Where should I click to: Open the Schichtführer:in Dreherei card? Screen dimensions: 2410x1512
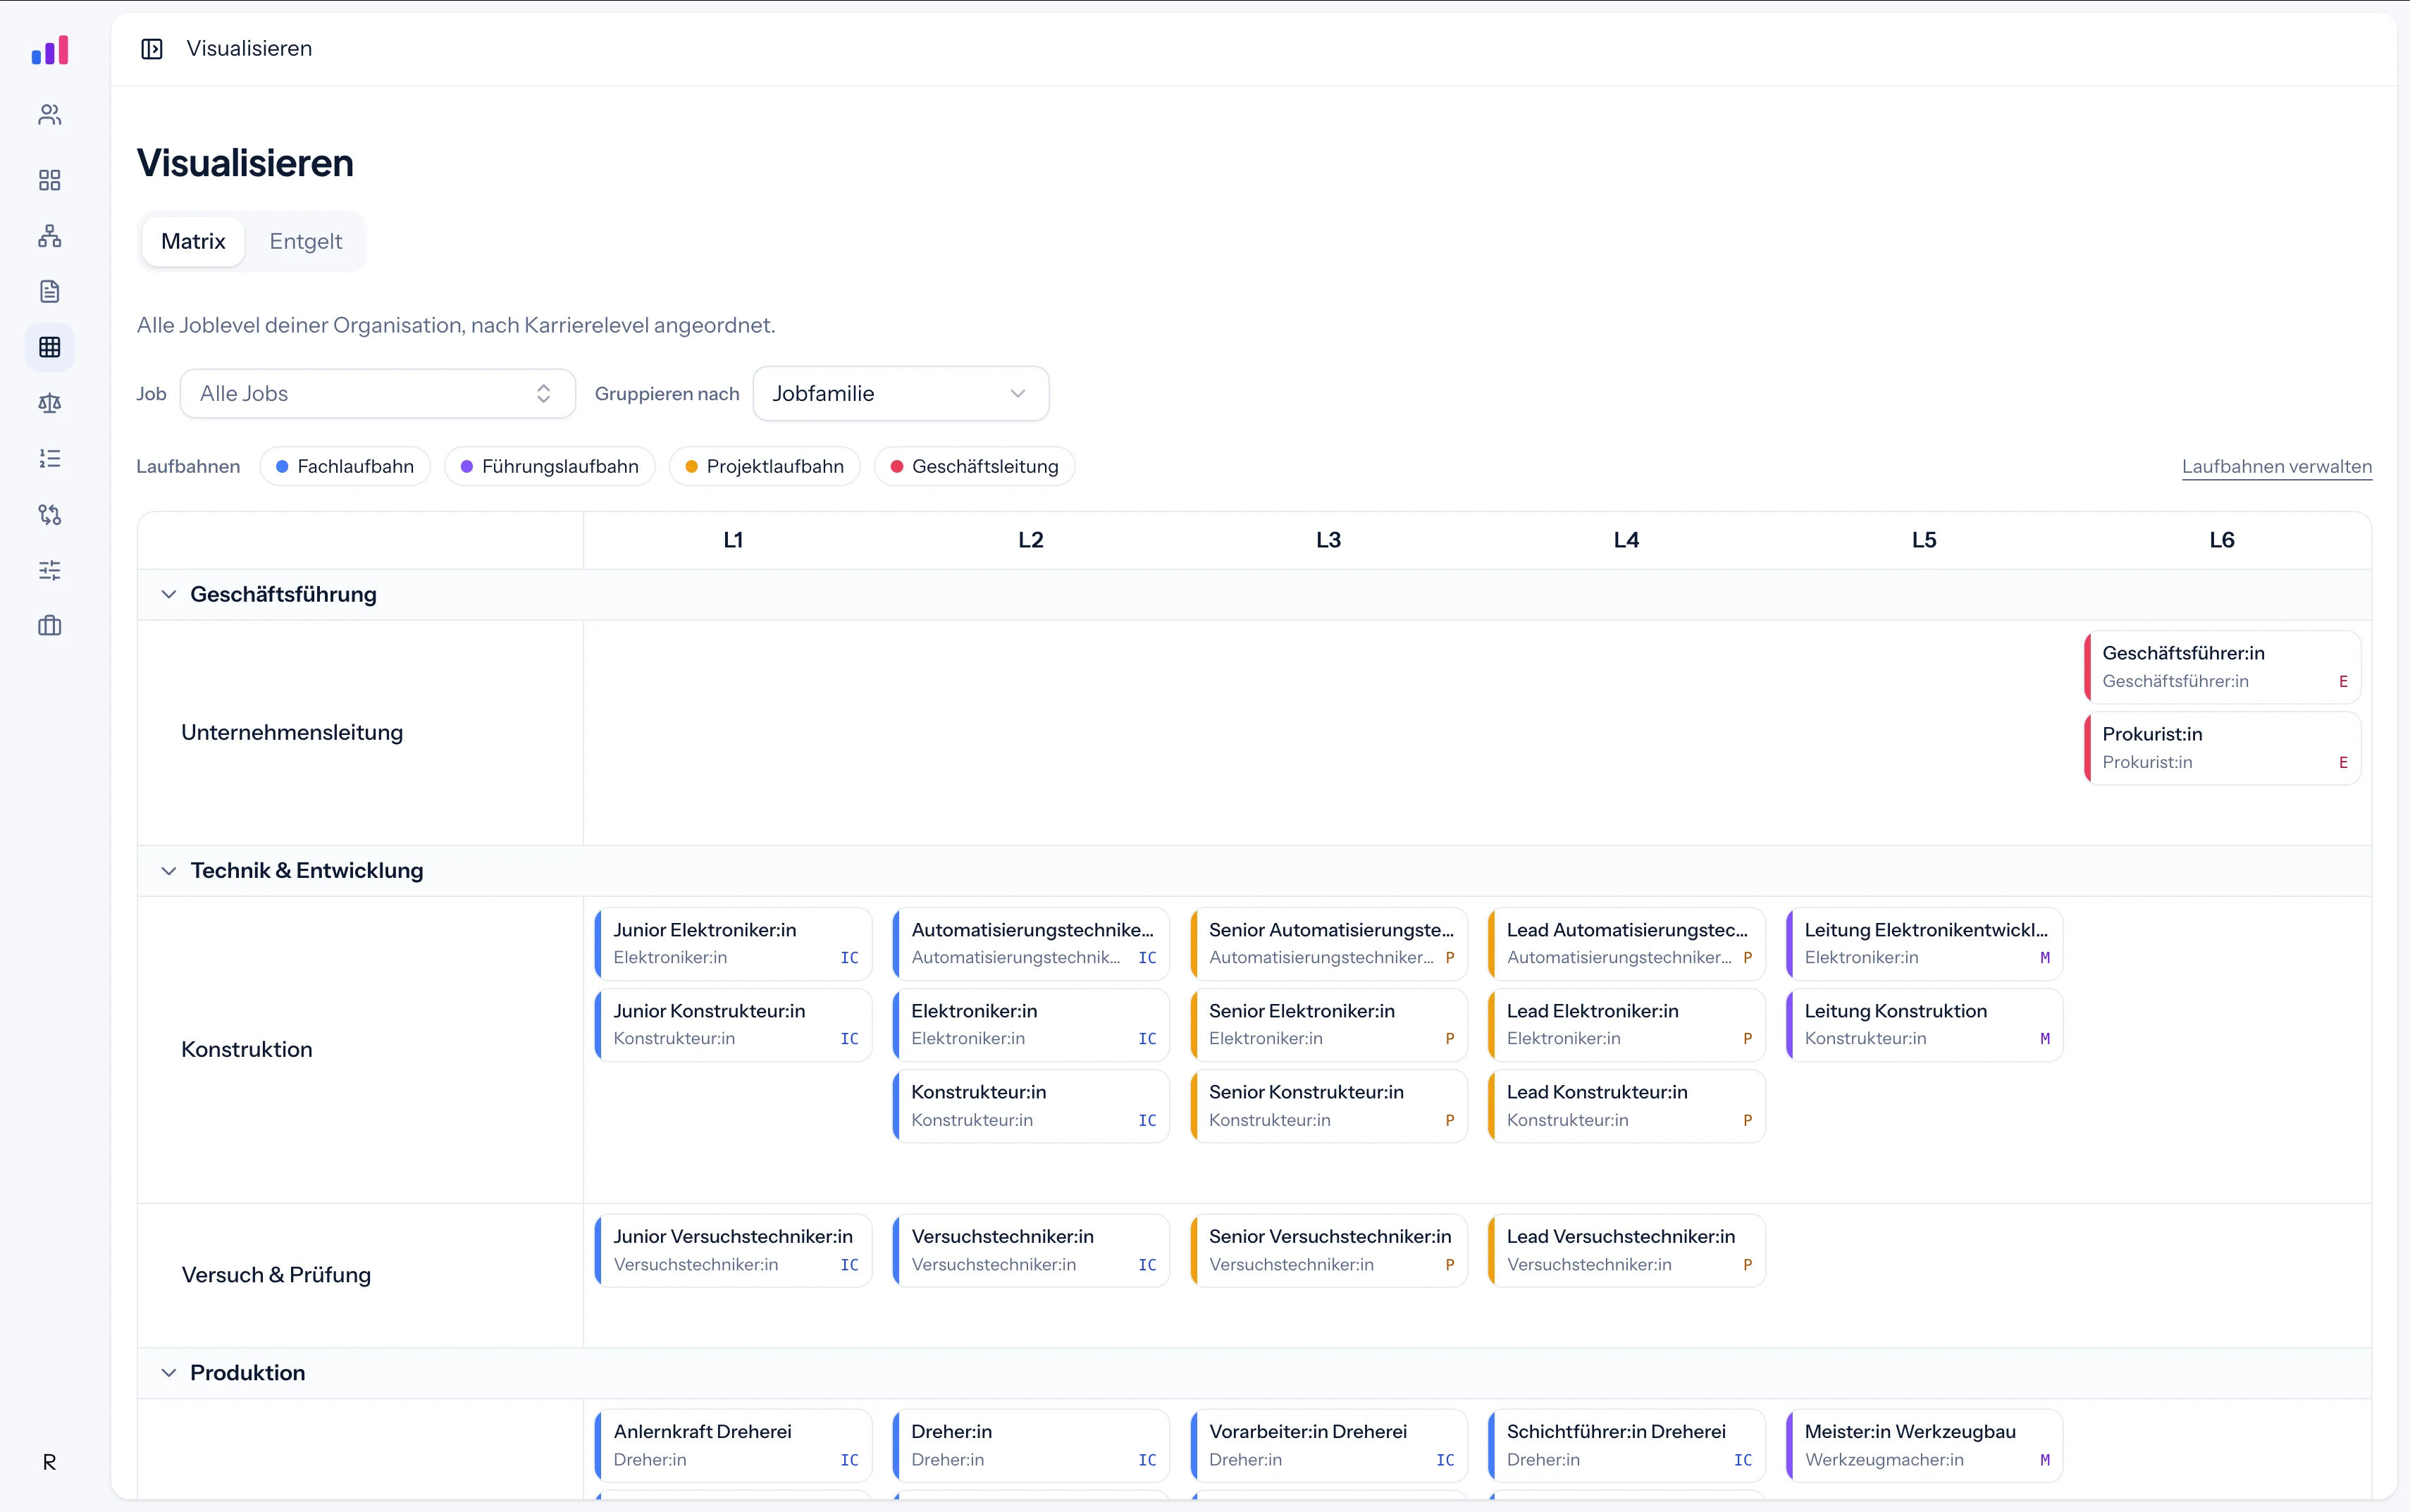coord(1627,1445)
